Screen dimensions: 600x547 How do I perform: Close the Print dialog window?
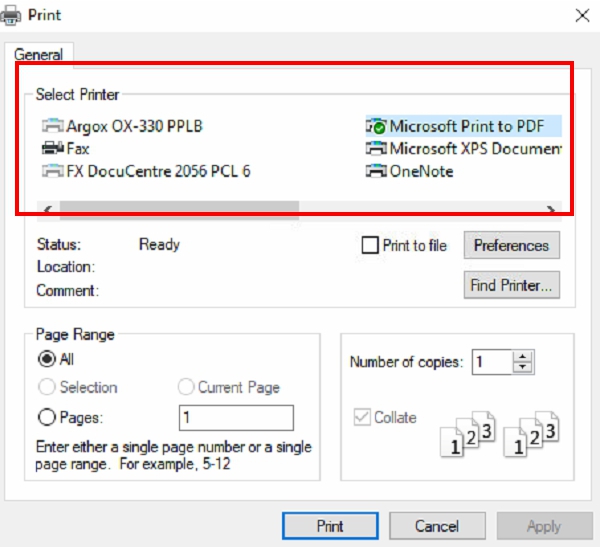tap(582, 15)
